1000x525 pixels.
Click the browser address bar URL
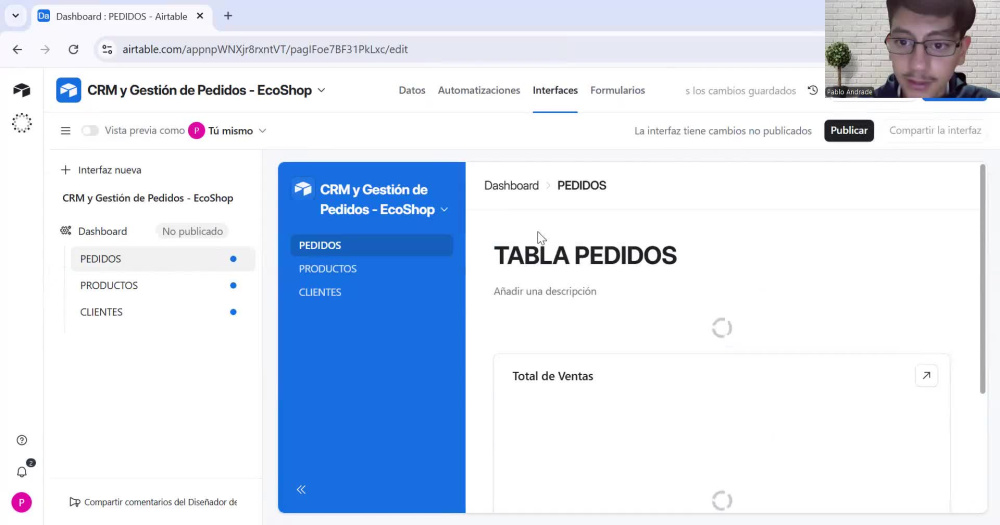(265, 49)
